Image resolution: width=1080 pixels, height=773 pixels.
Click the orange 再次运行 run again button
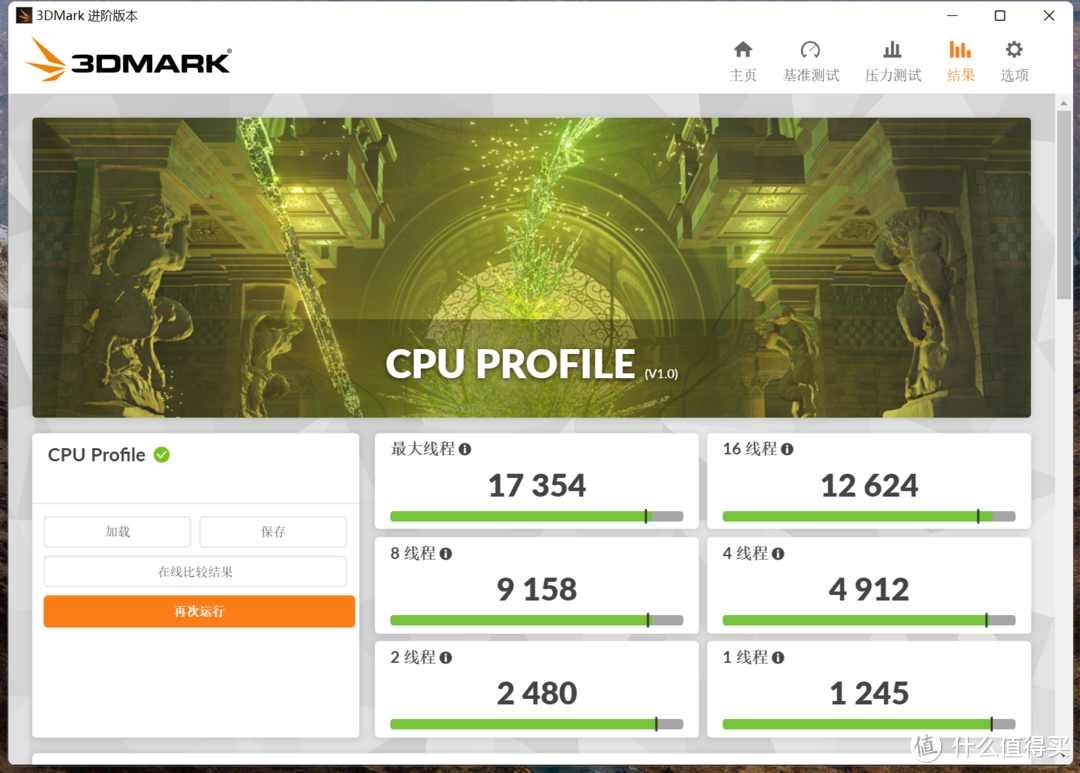tap(199, 612)
